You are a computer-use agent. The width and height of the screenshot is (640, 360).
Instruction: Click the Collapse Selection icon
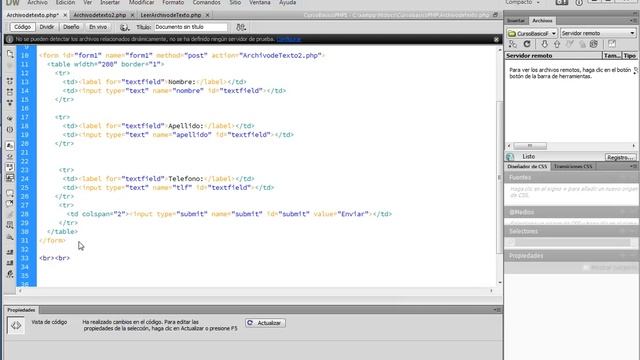tap(10, 92)
